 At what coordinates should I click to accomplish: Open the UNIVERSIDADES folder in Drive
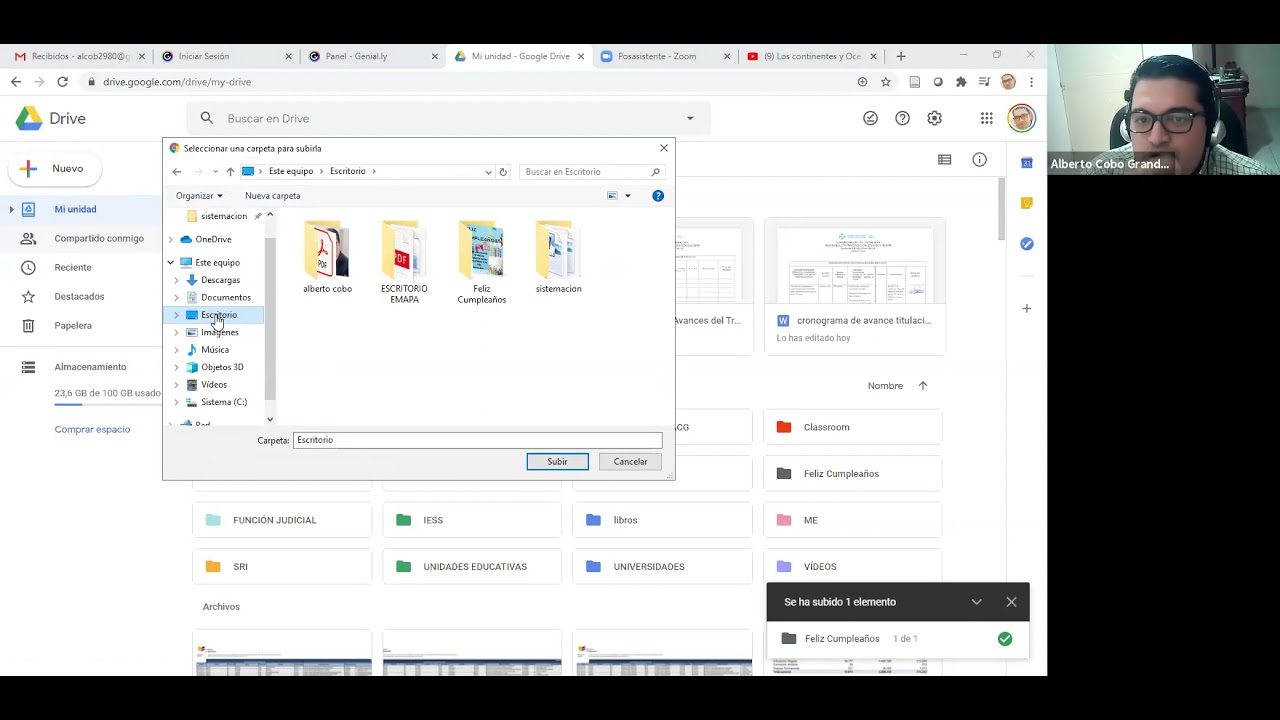click(x=662, y=567)
